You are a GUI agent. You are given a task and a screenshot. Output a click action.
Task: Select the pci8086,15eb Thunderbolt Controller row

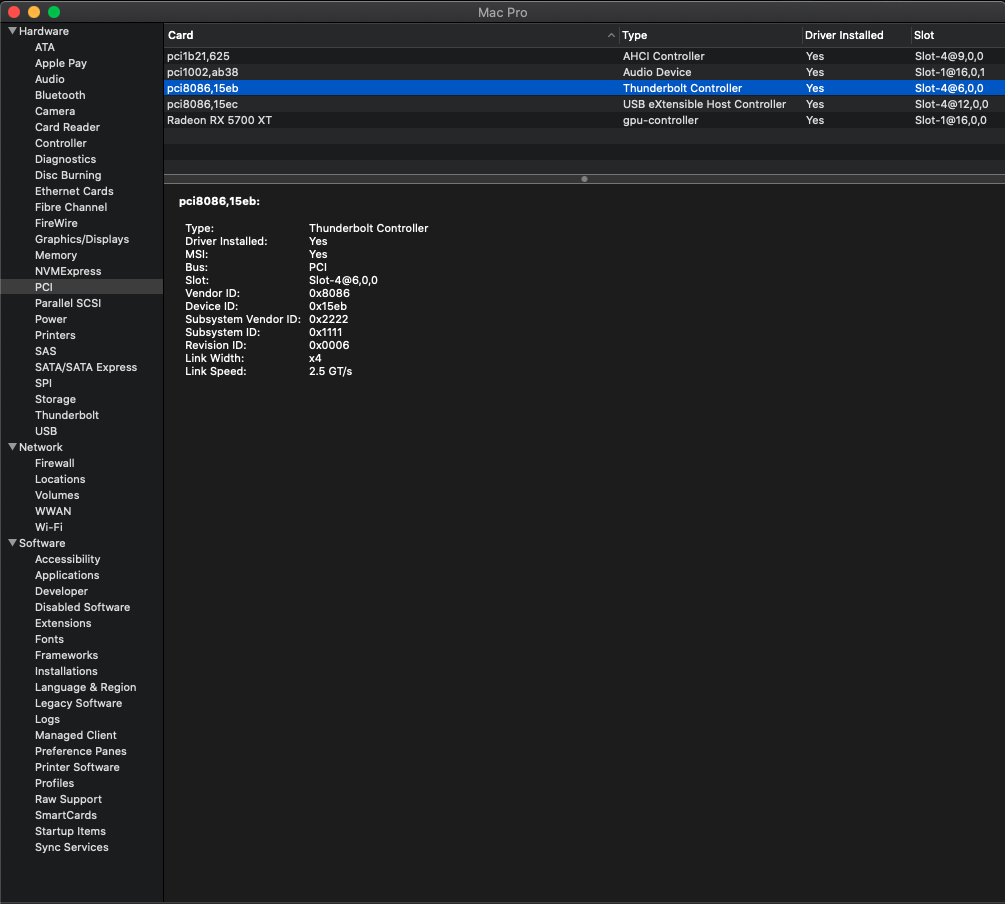pos(585,88)
